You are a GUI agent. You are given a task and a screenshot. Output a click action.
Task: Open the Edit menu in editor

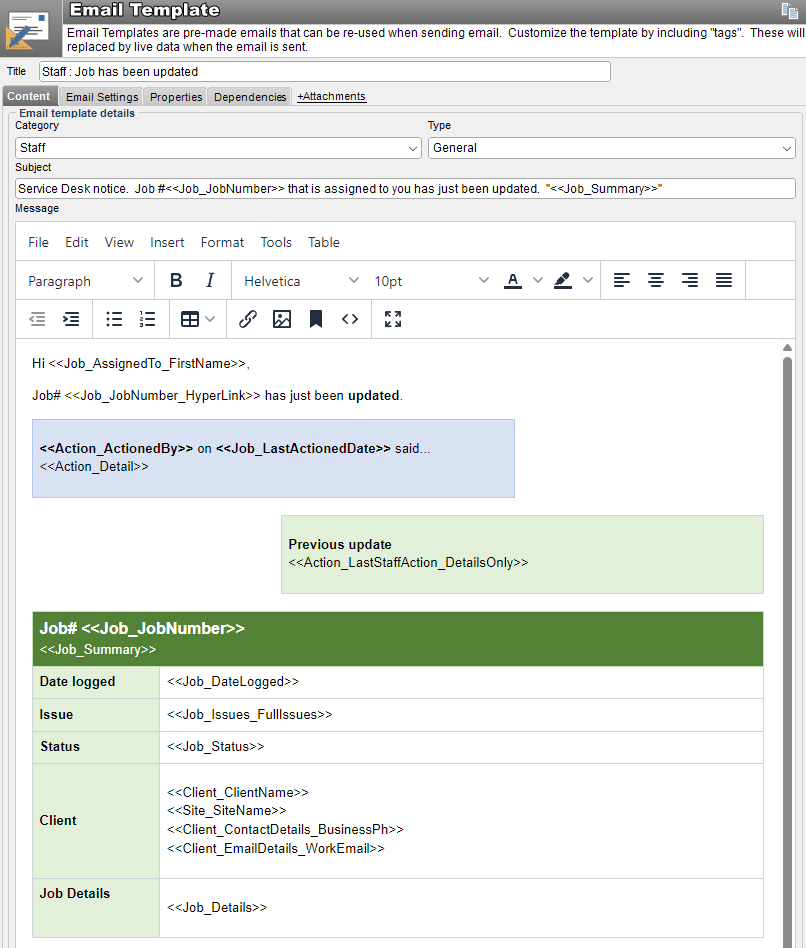(77, 242)
